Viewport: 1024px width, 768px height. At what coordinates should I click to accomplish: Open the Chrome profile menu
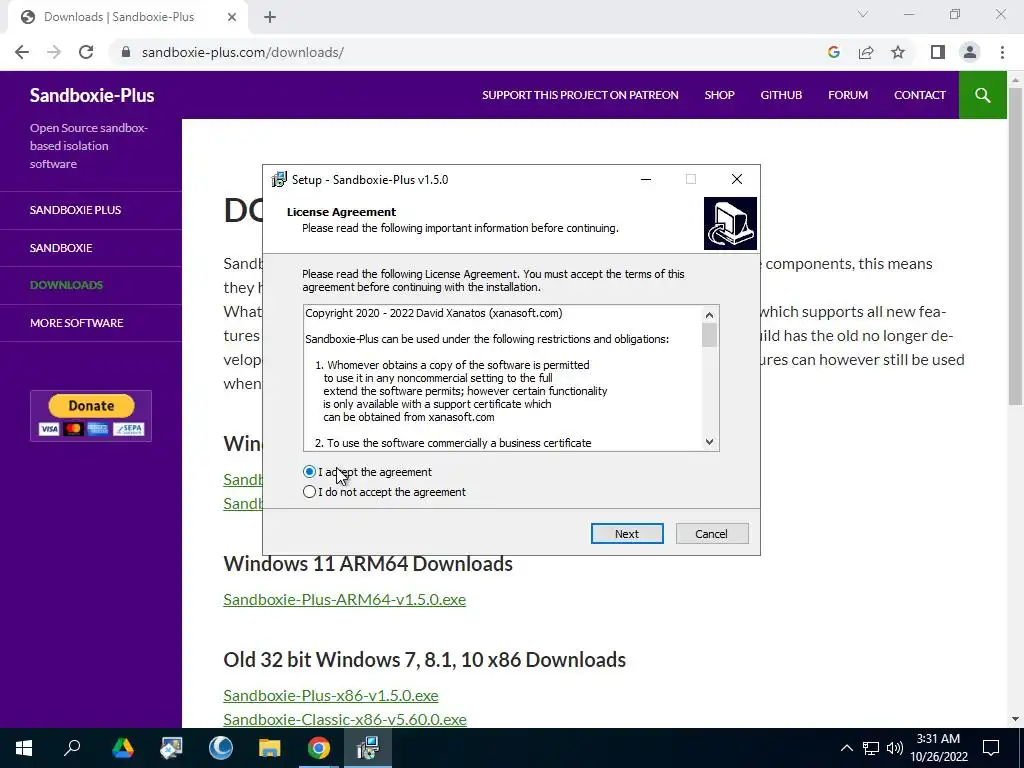coord(970,52)
